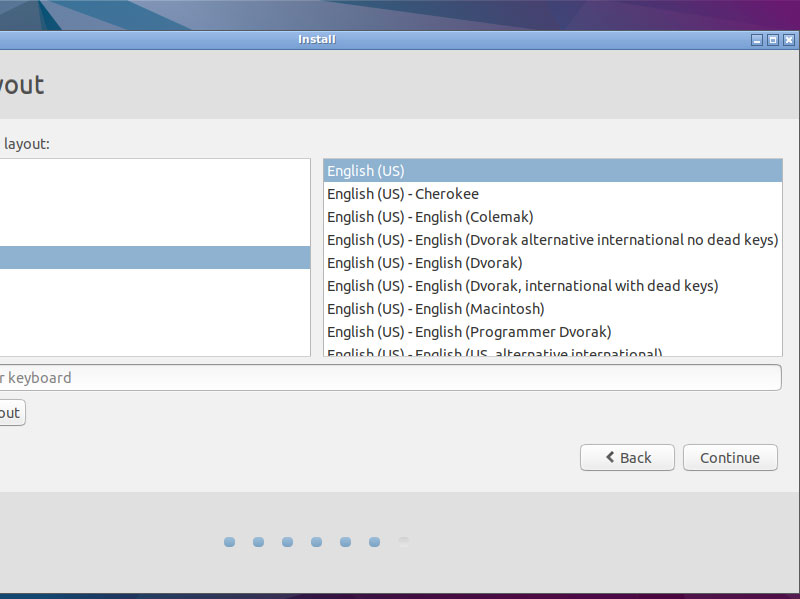This screenshot has width=800, height=599.
Task: Select the English (US) keyboard variant
Action: 553,171
